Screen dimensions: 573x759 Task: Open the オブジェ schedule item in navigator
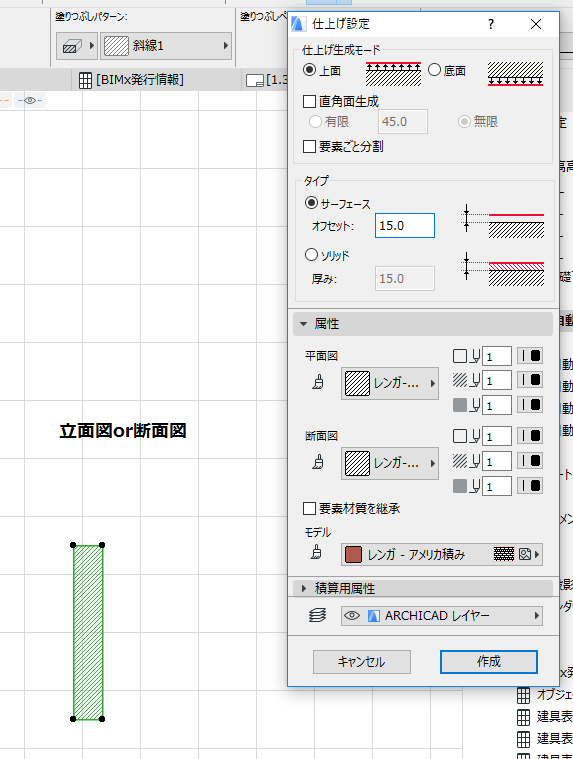pos(555,695)
